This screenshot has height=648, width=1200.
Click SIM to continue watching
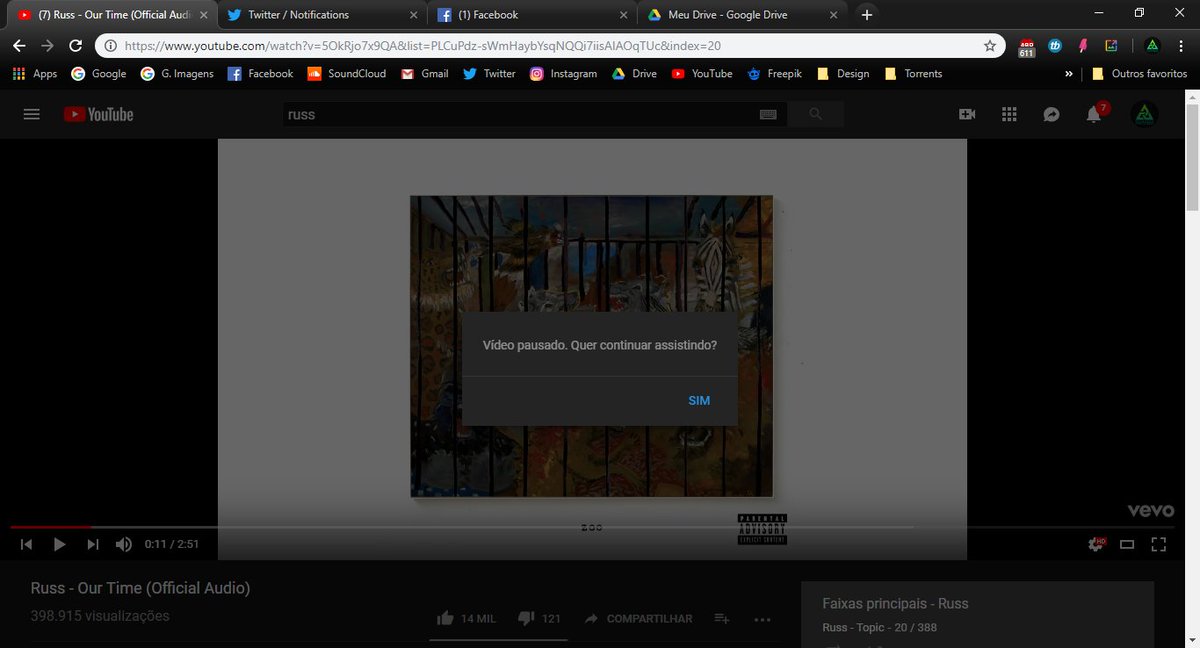[x=699, y=401]
